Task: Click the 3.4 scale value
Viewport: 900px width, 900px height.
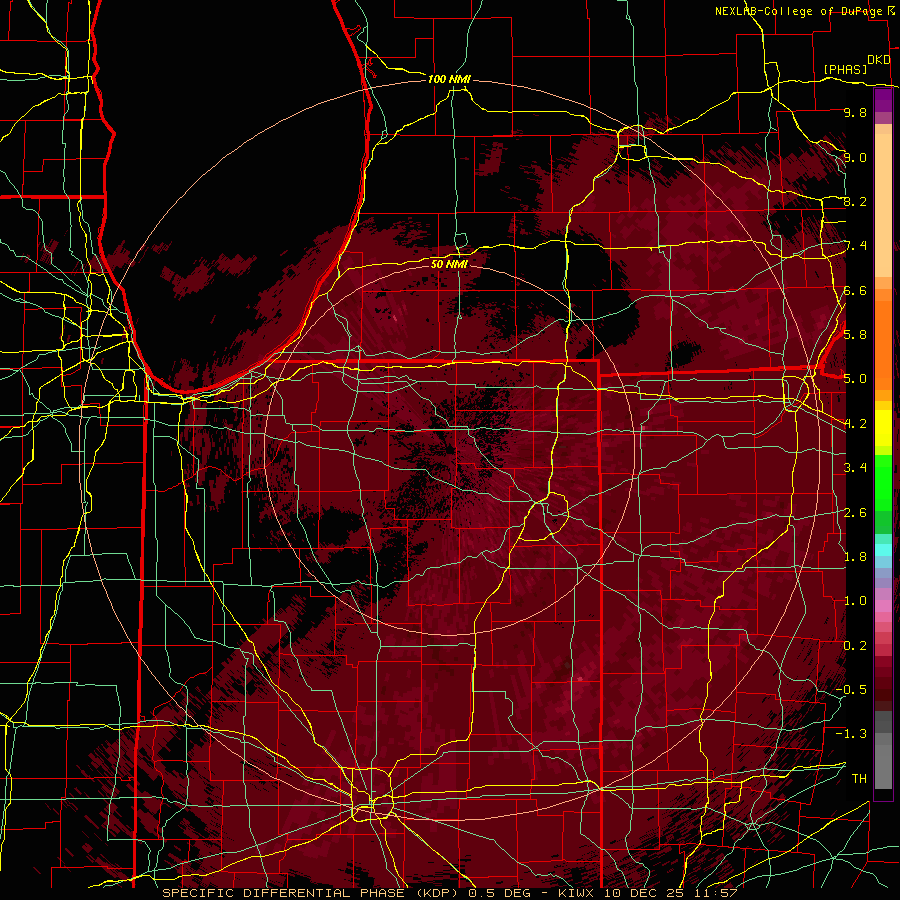Action: click(x=855, y=467)
